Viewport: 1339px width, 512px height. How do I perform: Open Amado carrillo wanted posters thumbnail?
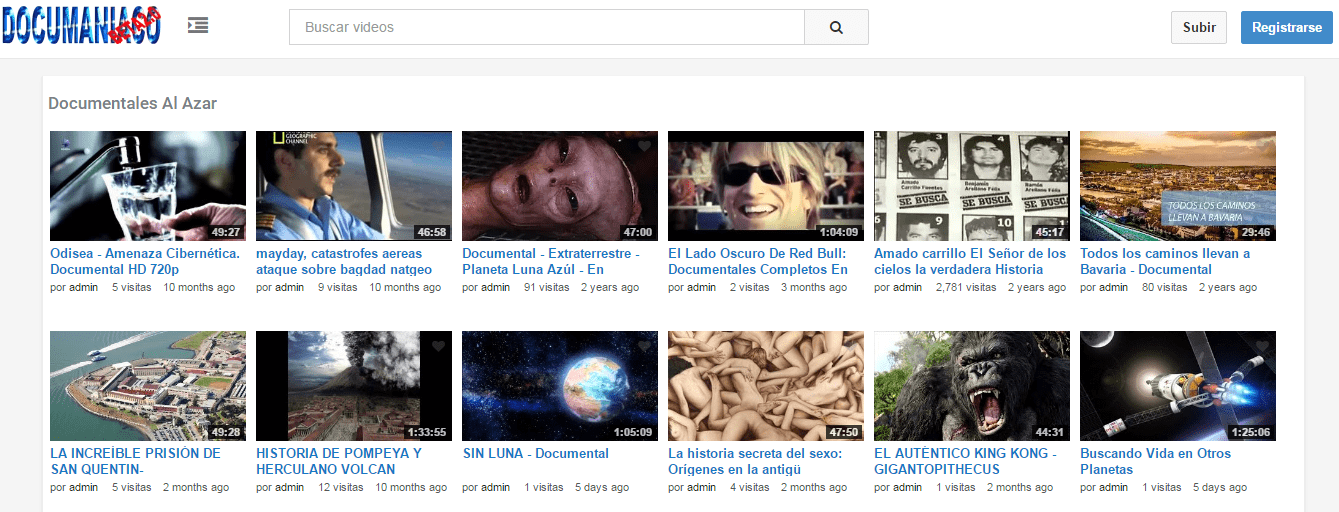[972, 186]
